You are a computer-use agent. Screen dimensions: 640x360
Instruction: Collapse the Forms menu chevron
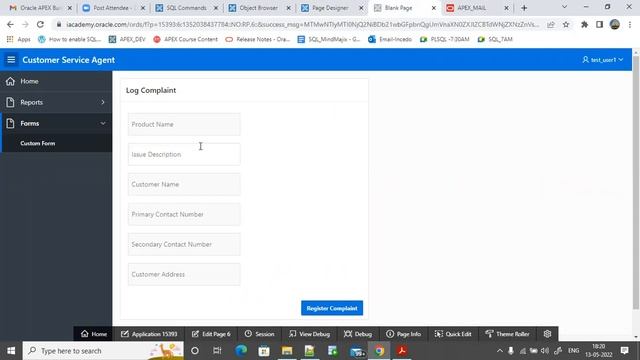click(103, 123)
